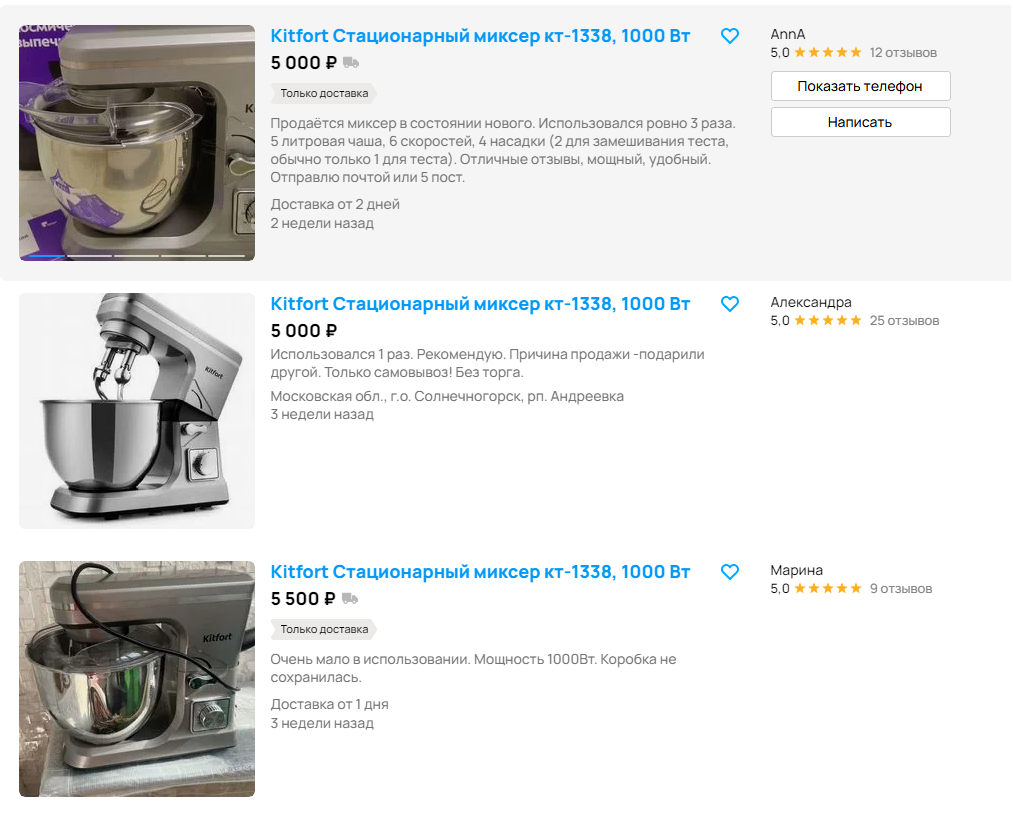Viewport: 1011px width, 816px height.
Task: Click third listing's mixer photo with cord
Action: tap(137, 679)
